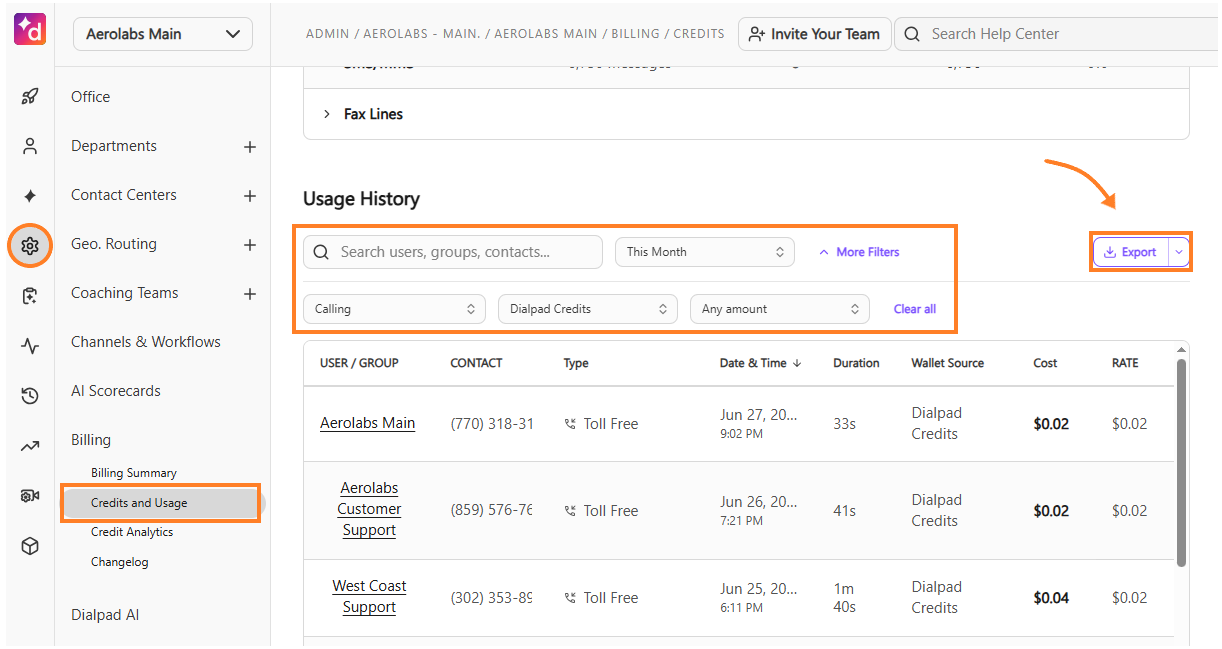
Task: Click the Invite Your Team button
Action: point(814,34)
